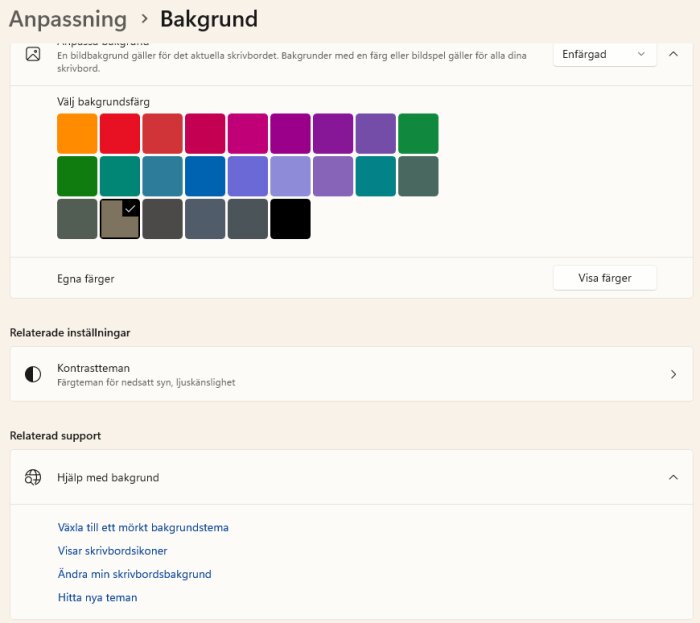Click the Relaterade inställningar heading
The width and height of the screenshot is (700, 623).
point(70,332)
